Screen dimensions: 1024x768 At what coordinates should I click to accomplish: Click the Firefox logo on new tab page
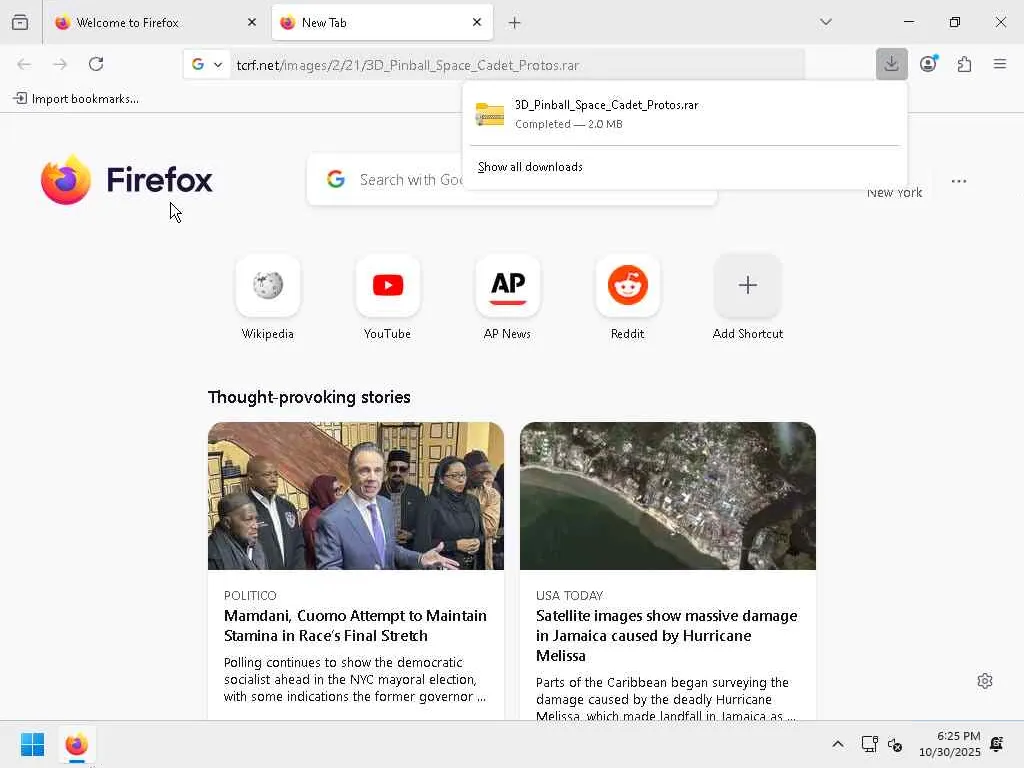(126, 180)
